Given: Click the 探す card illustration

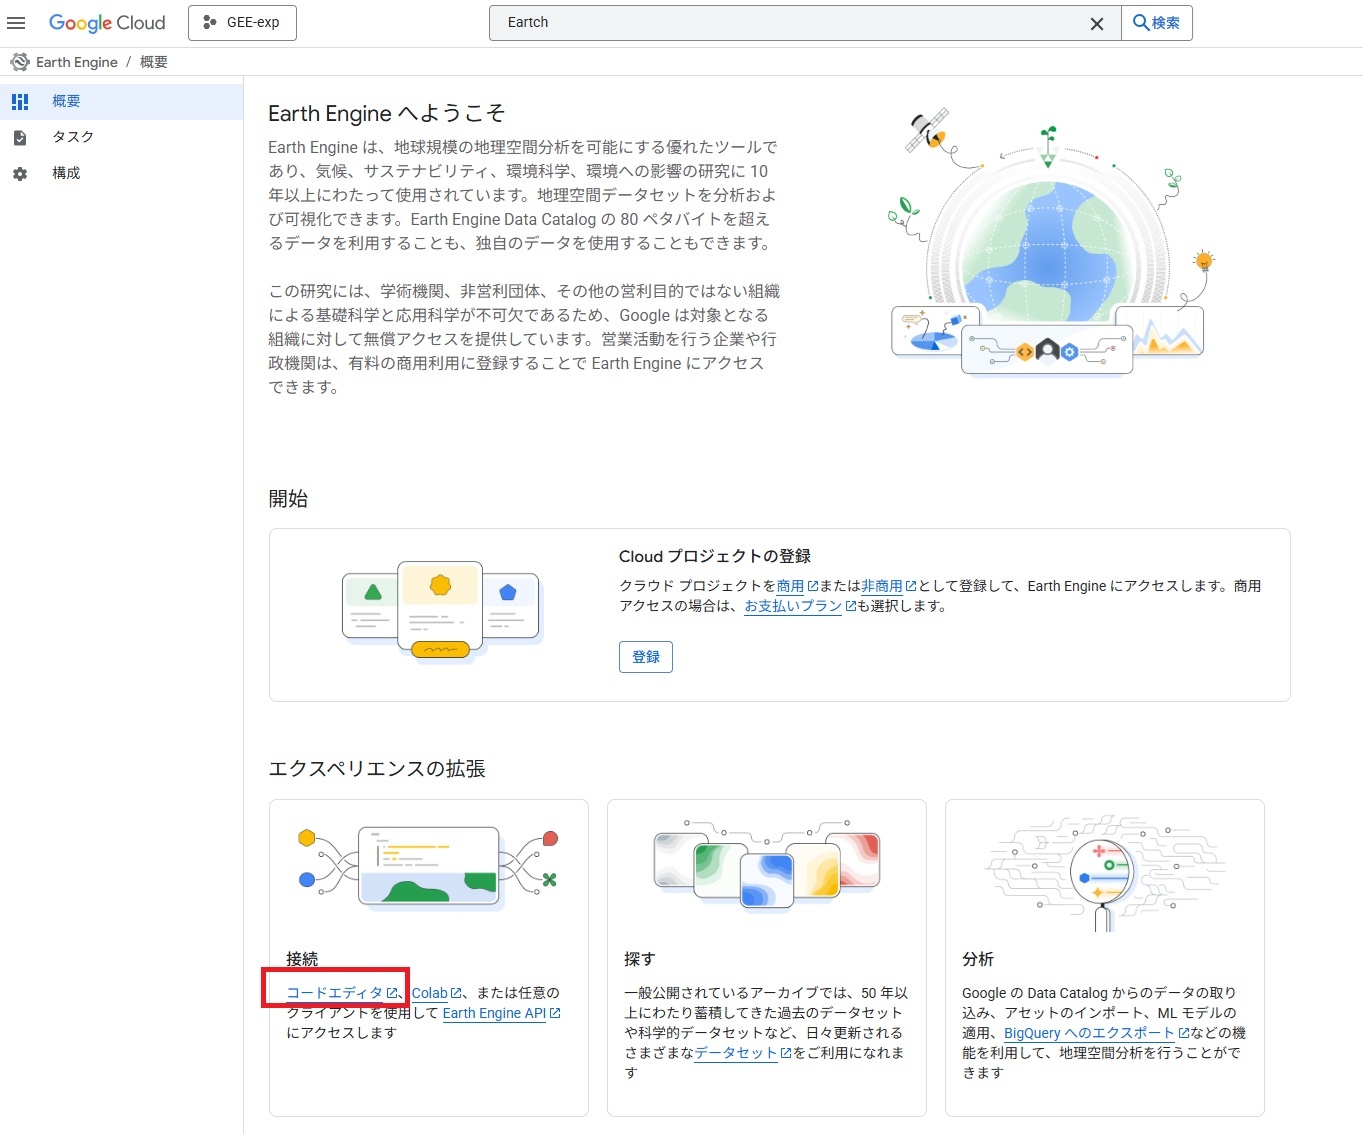Looking at the screenshot, I should pyautogui.click(x=767, y=865).
